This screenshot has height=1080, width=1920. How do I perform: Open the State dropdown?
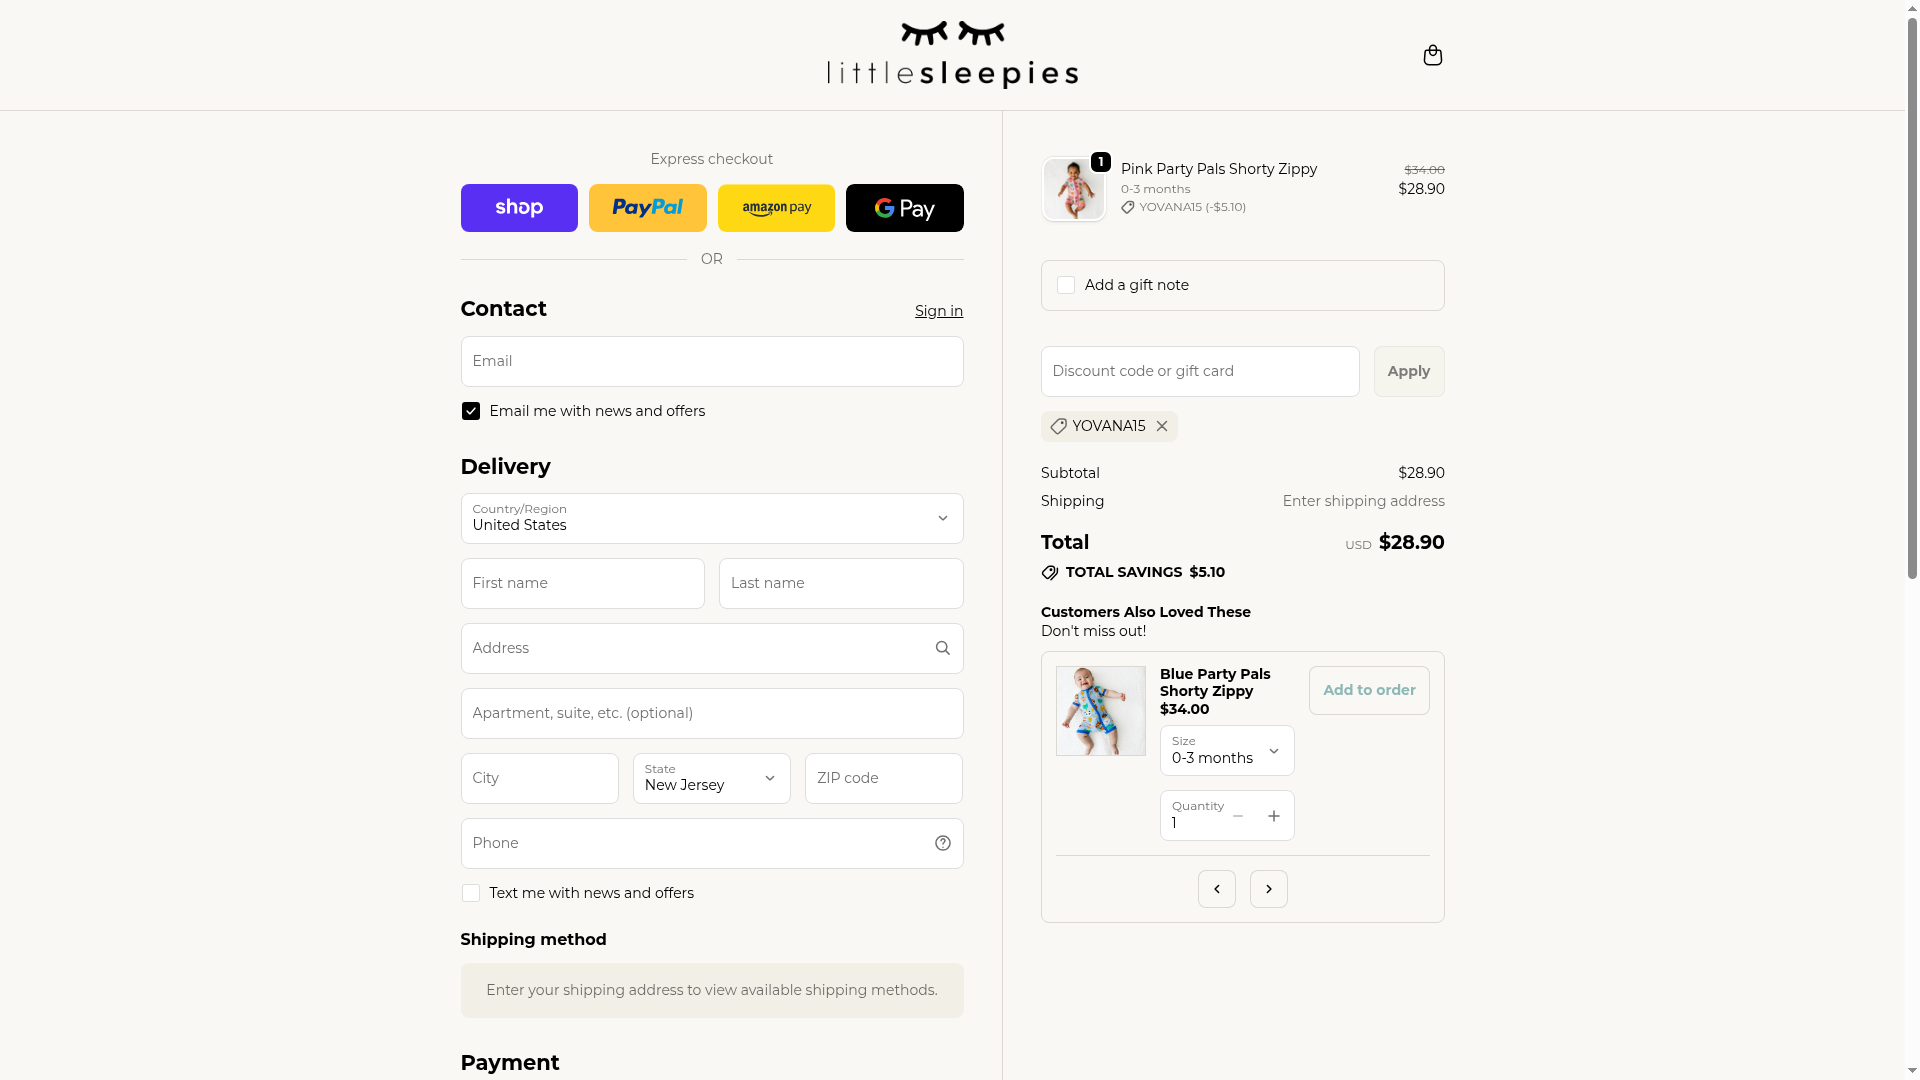pos(711,778)
